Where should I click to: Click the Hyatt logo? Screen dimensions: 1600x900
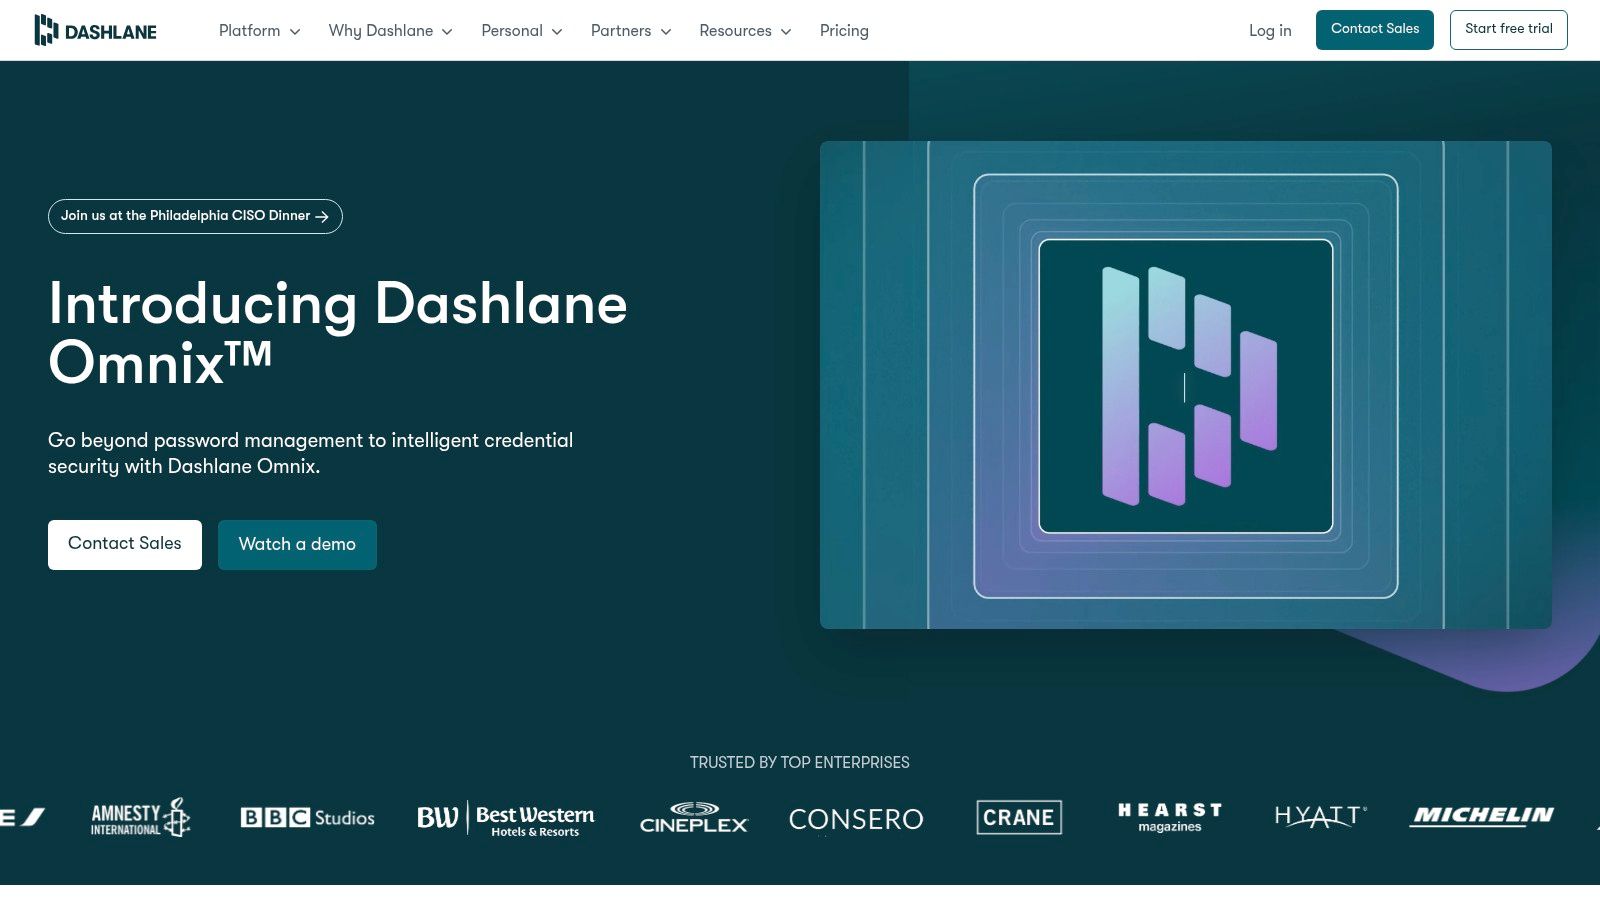pos(1321,817)
